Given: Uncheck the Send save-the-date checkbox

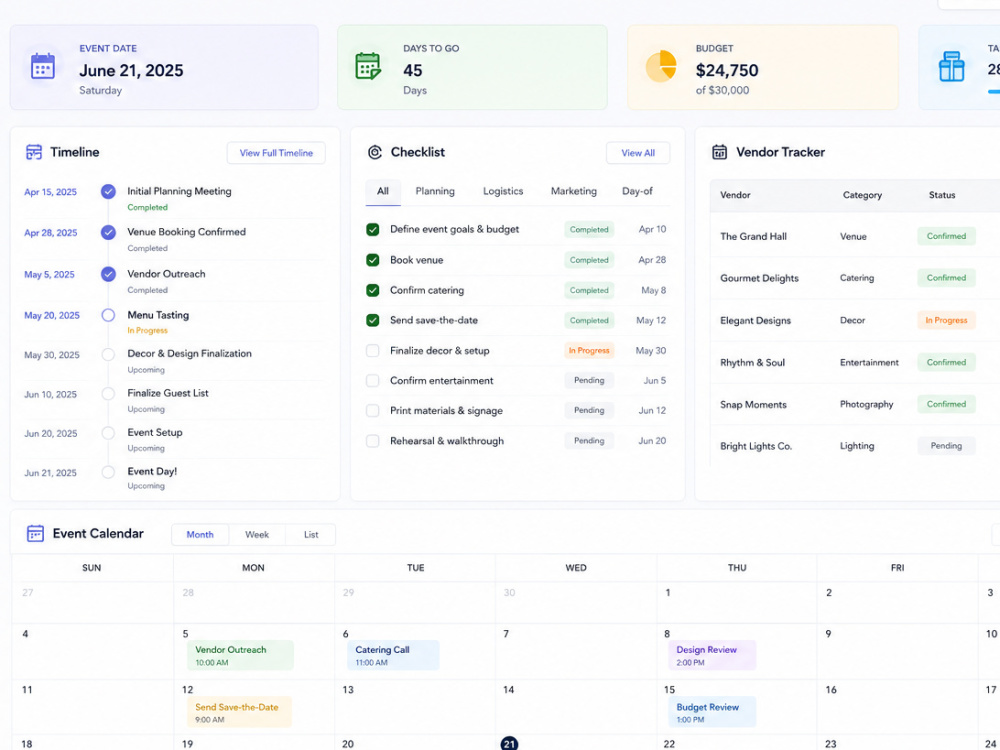Looking at the screenshot, I should (x=372, y=320).
